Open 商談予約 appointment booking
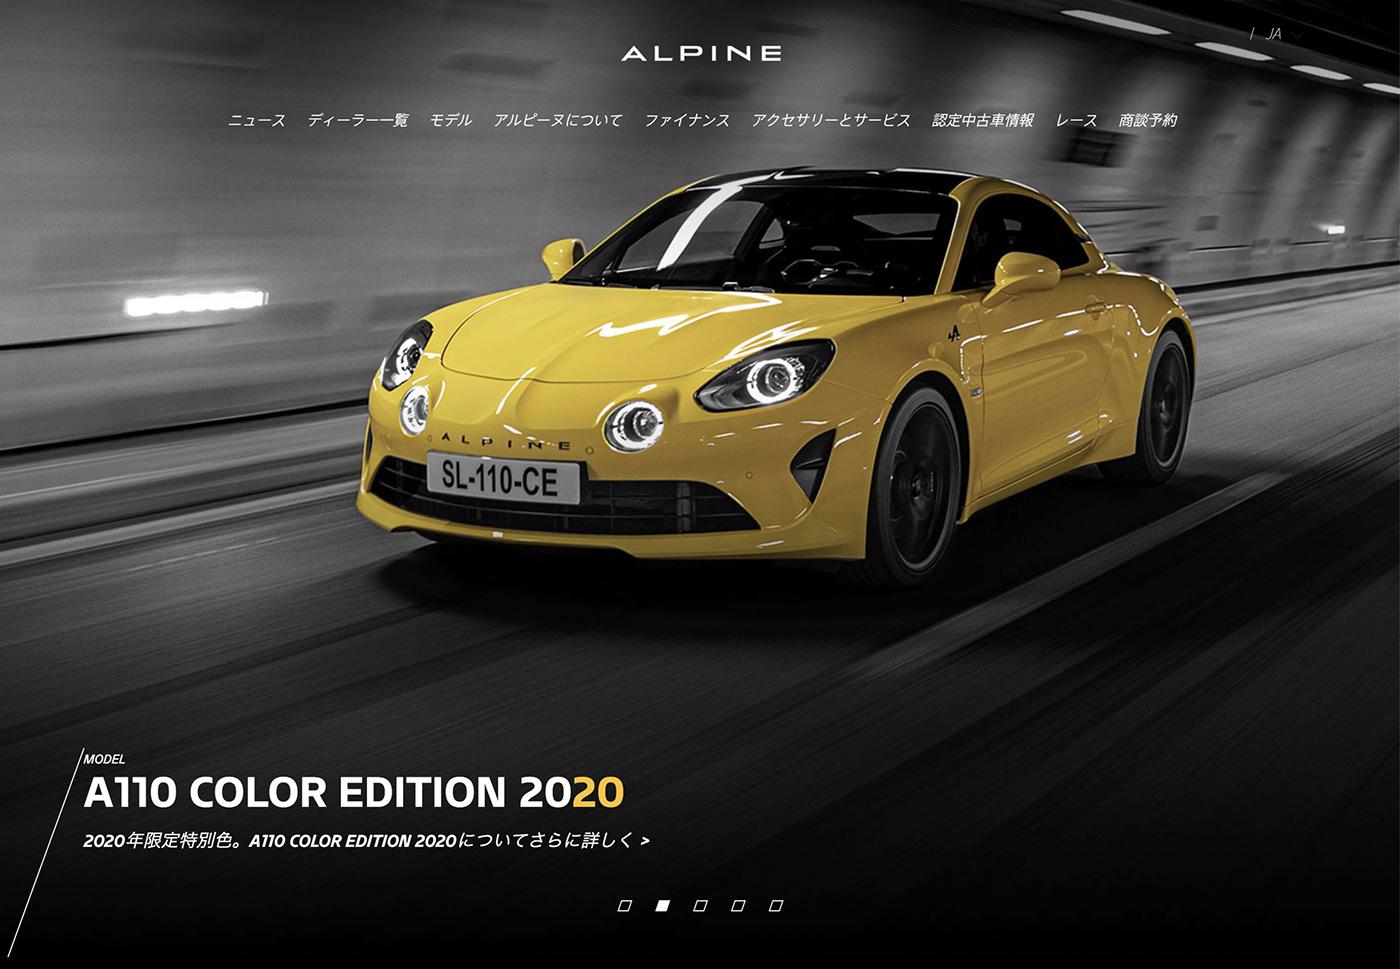The width and height of the screenshot is (1400, 969). pyautogui.click(x=1148, y=120)
